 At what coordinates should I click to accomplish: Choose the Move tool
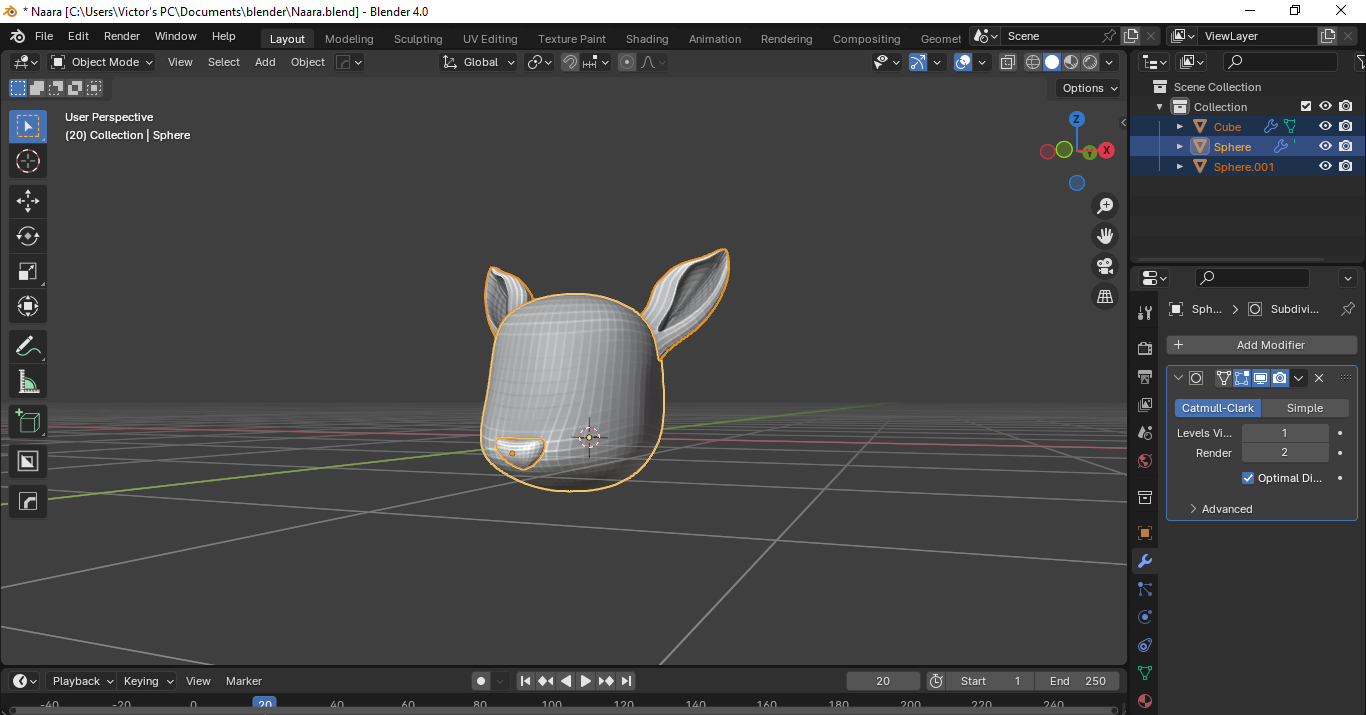tap(28, 201)
